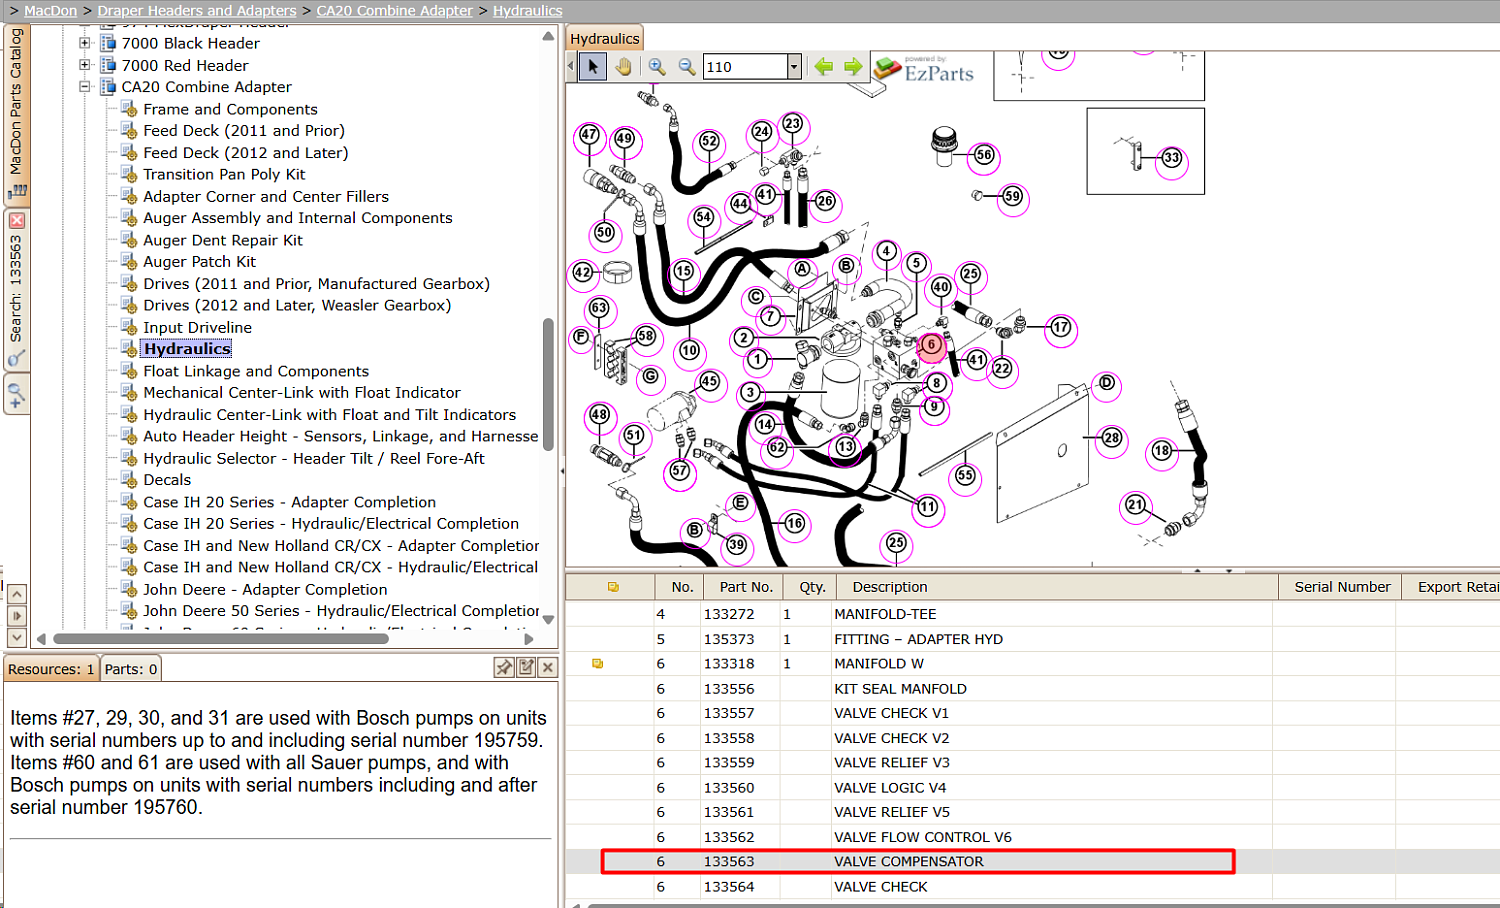The width and height of the screenshot is (1500, 908).
Task: Edit notes in the Resources panel
Action: 526,668
